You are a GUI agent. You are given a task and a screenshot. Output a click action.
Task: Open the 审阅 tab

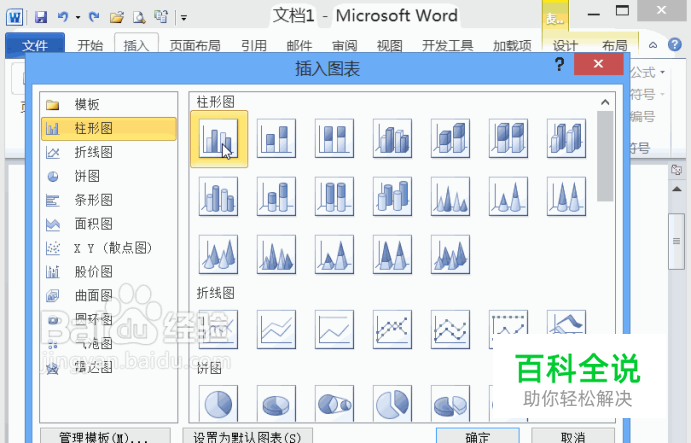pyautogui.click(x=345, y=45)
